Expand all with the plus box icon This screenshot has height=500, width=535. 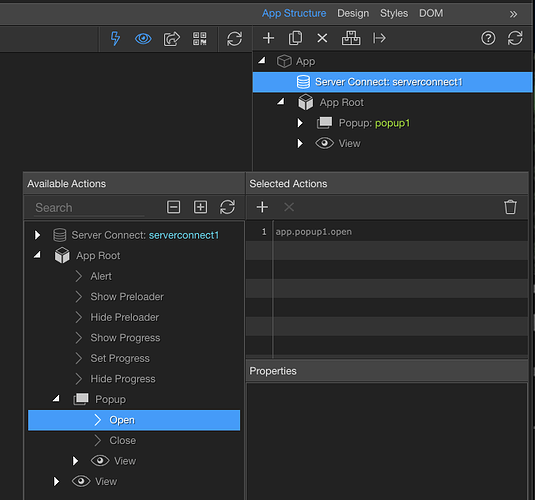point(200,207)
